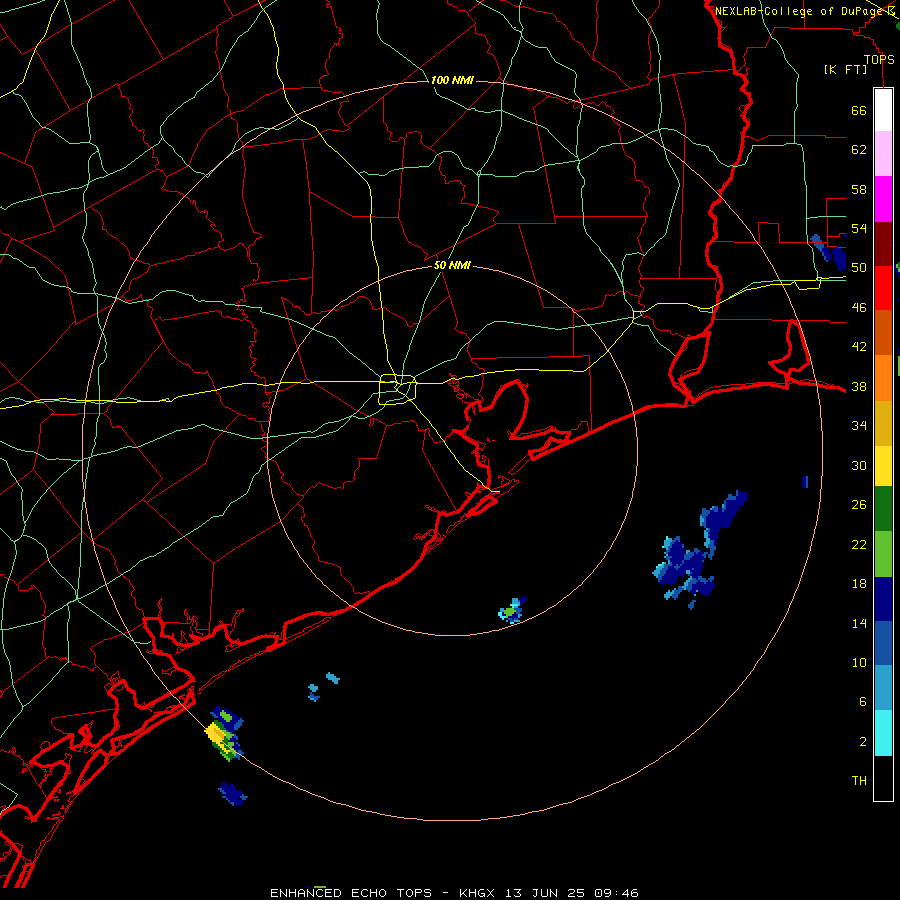The height and width of the screenshot is (900, 900).
Task: Click the 2 value on the legend
Action: click(x=862, y=741)
